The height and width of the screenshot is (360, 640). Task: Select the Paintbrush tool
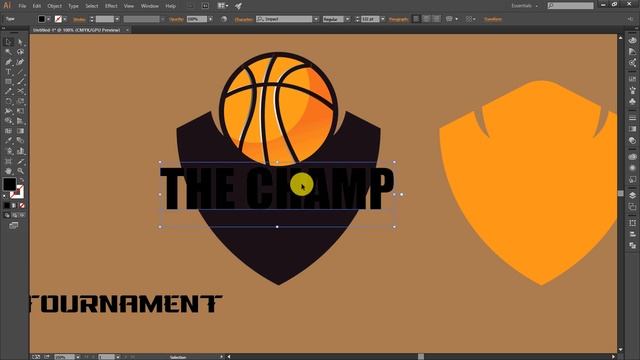point(20,82)
